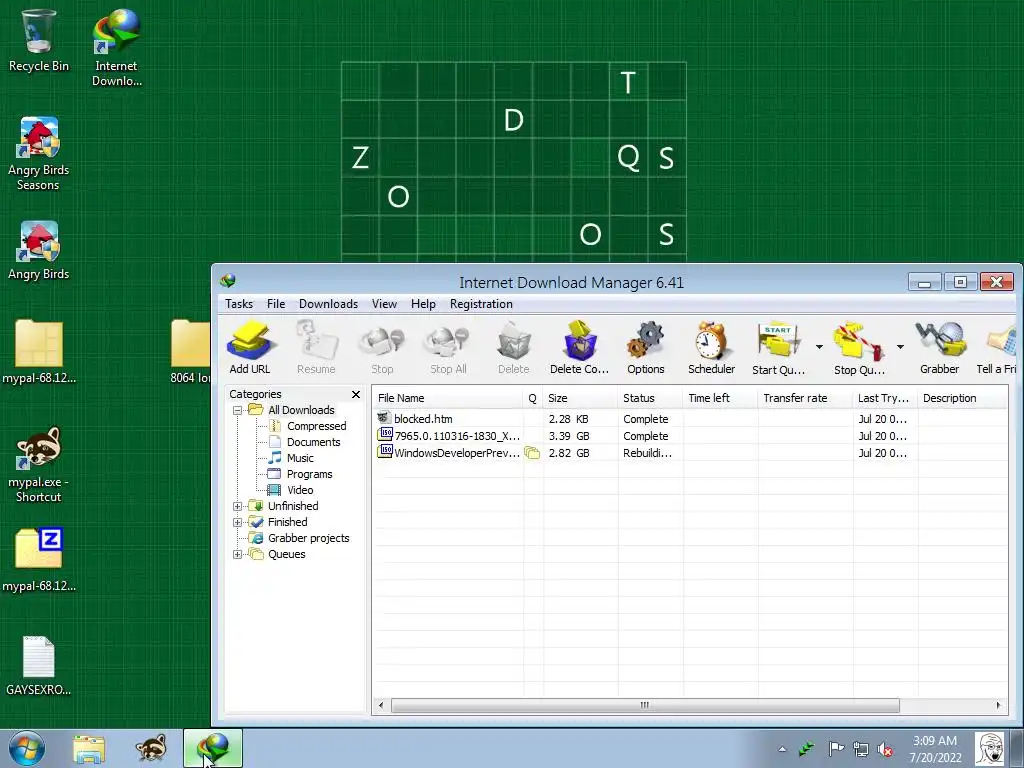The image size is (1024, 768).
Task: Click the Angry Birds desktop shortcut
Action: (39, 250)
